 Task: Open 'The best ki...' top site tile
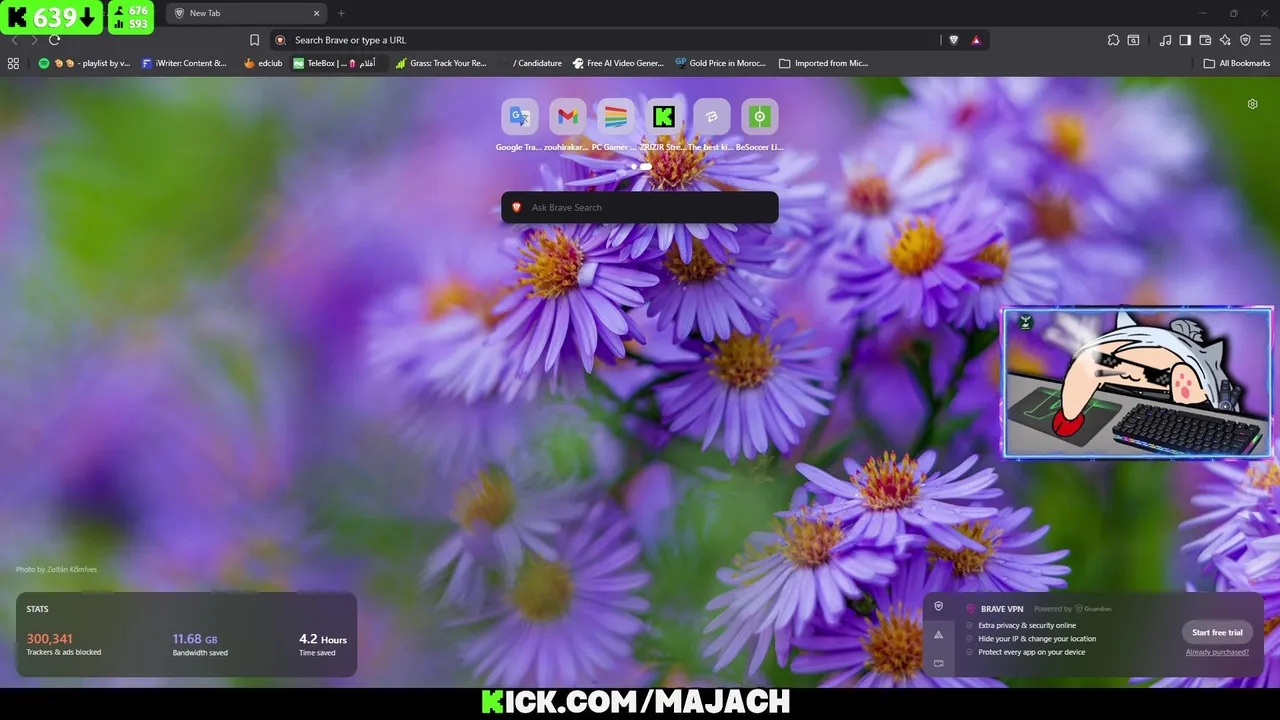711,117
